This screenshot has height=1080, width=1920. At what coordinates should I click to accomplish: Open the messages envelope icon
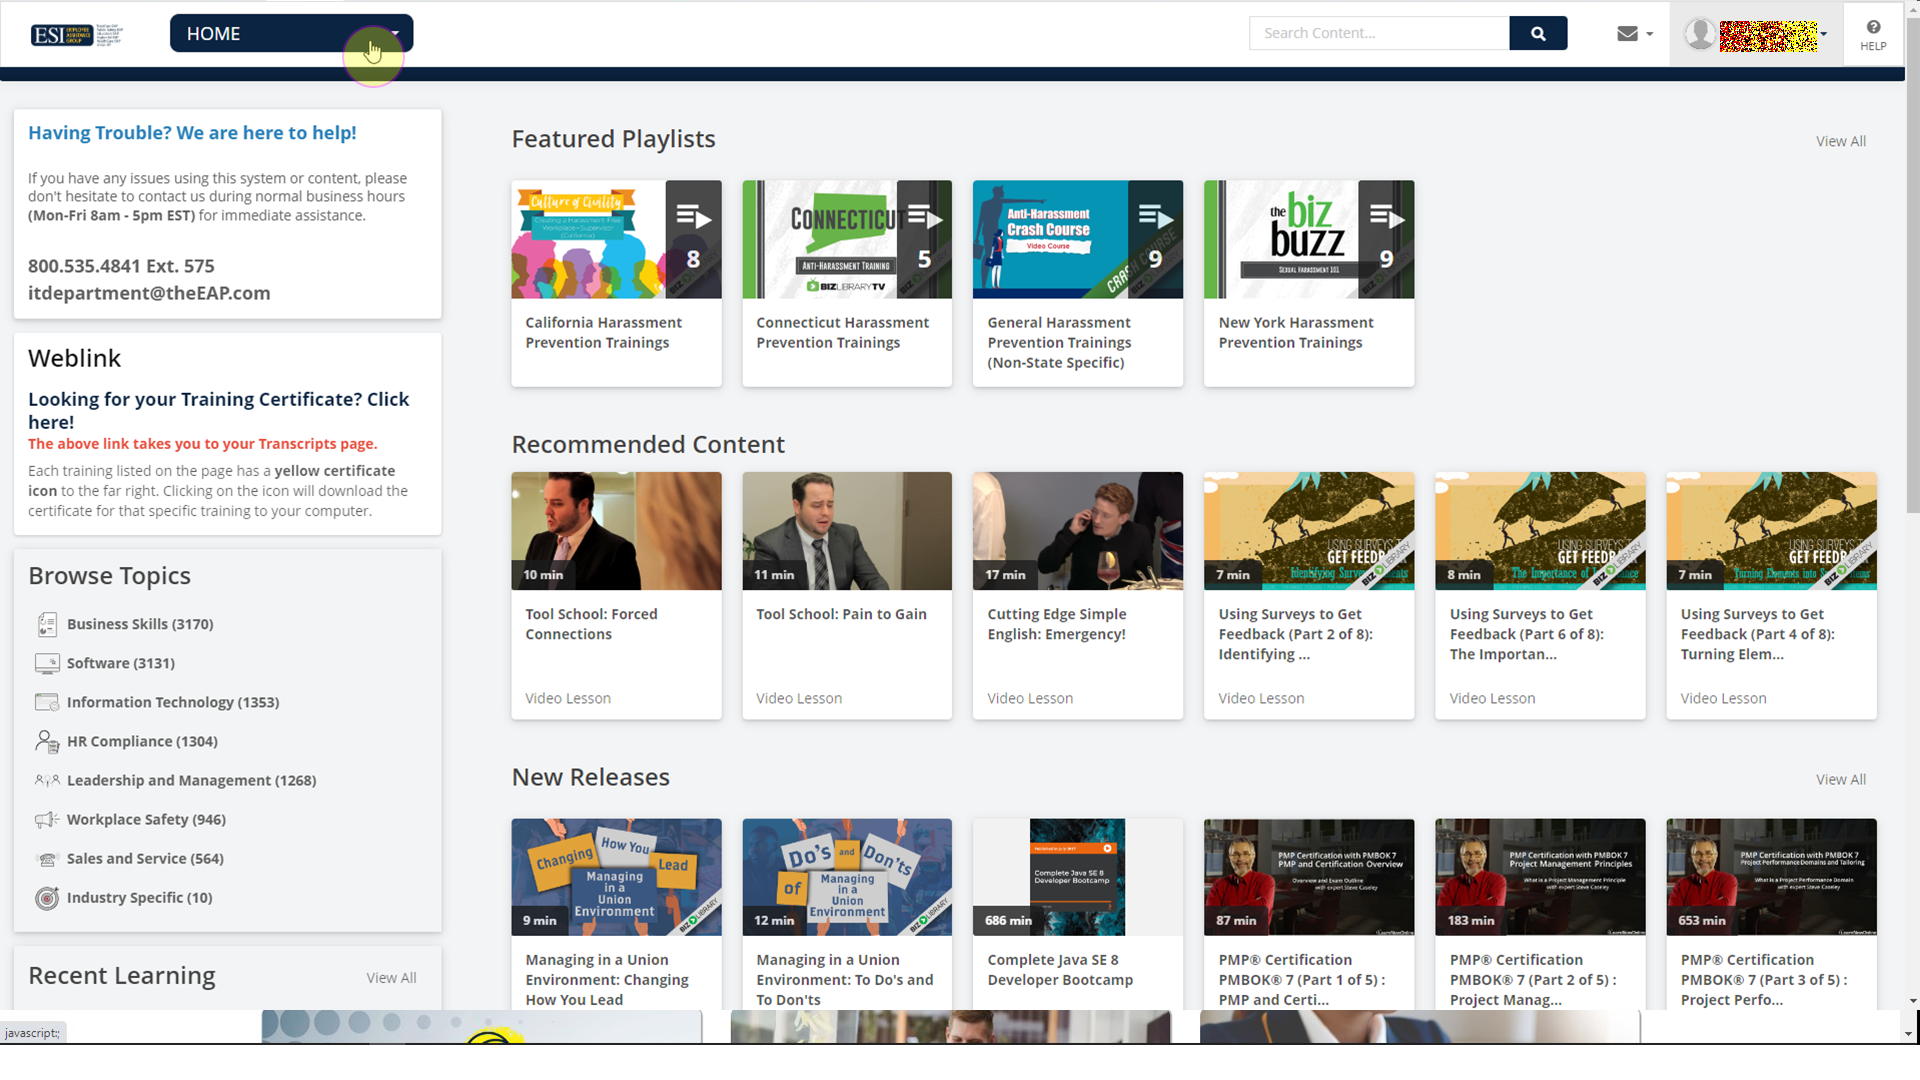coord(1627,33)
